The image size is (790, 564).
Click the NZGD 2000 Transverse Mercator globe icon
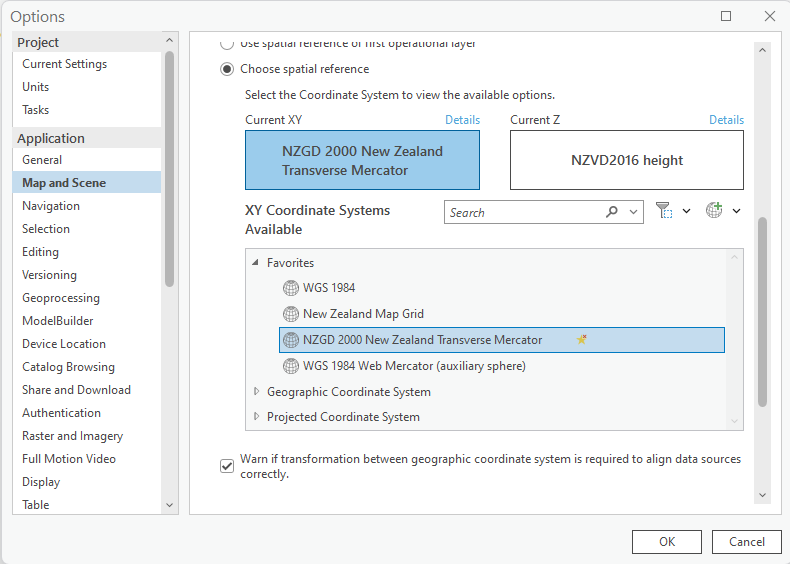point(291,340)
